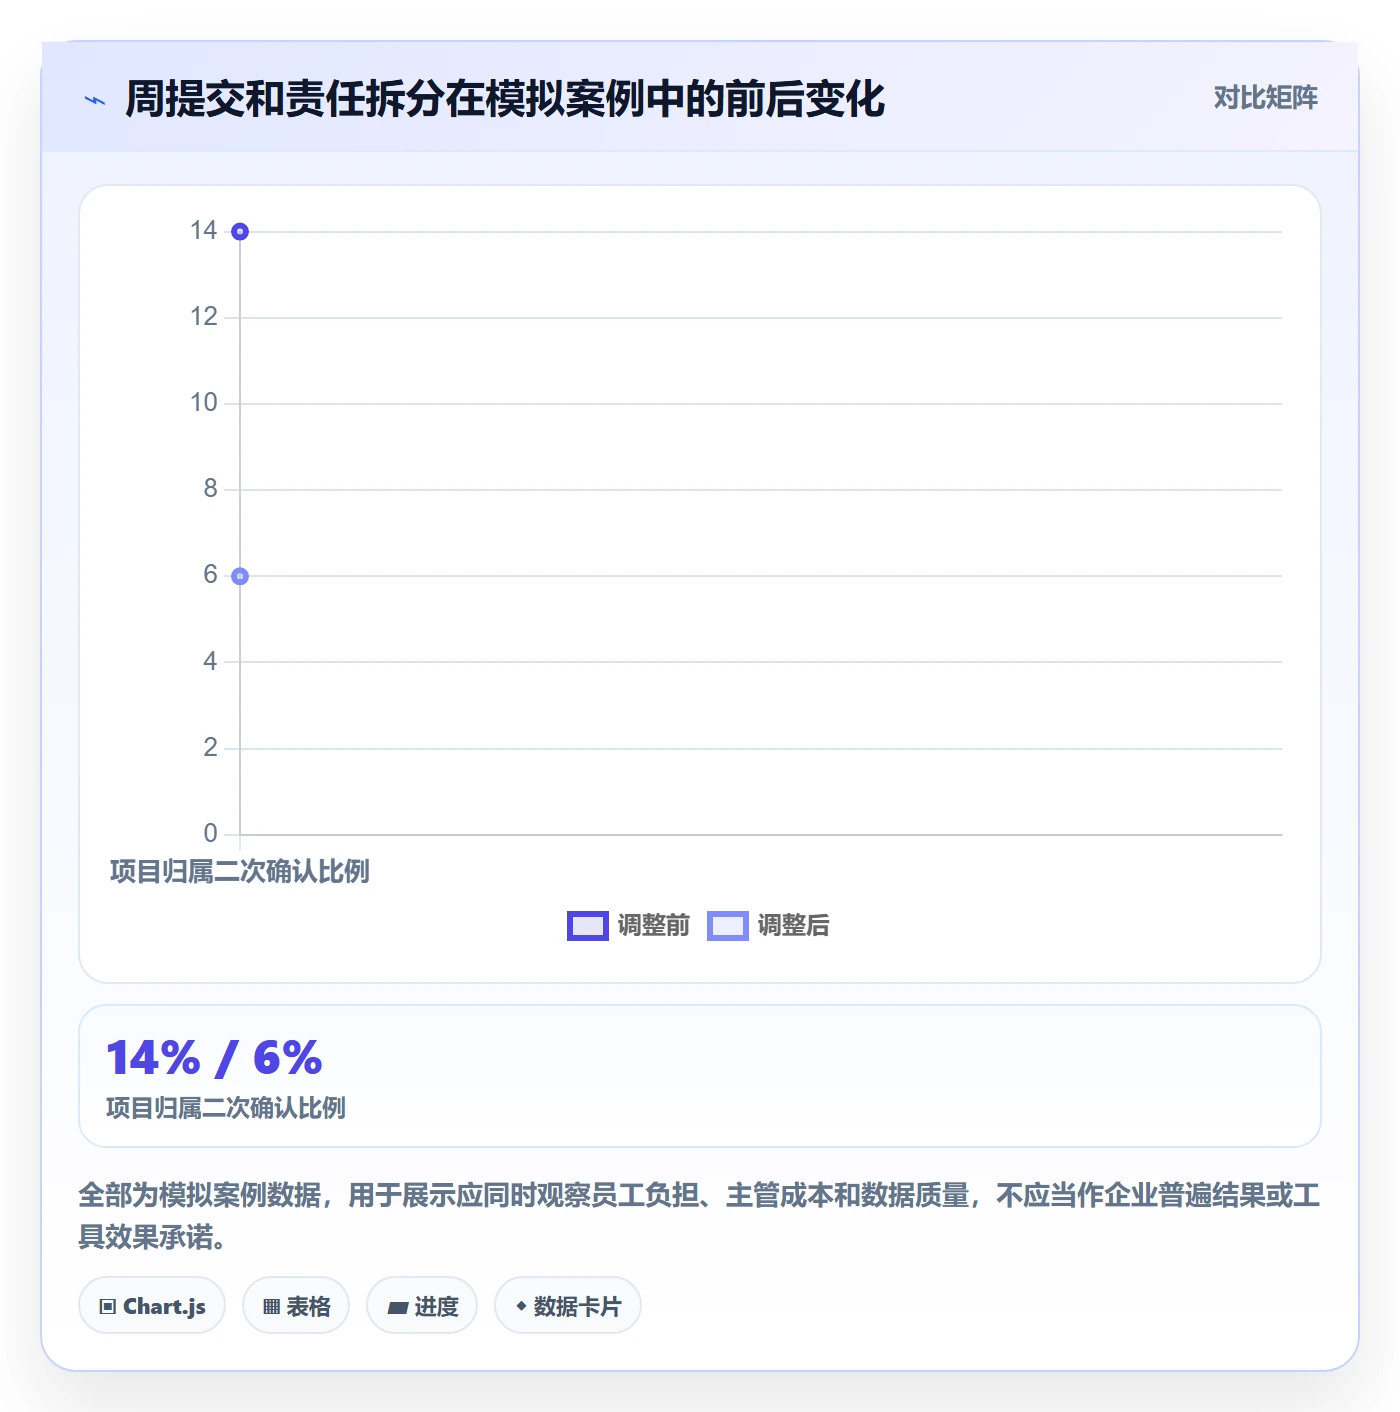Click the title 周提交和责任拆分在模拟案例中的前后变化

(505, 99)
